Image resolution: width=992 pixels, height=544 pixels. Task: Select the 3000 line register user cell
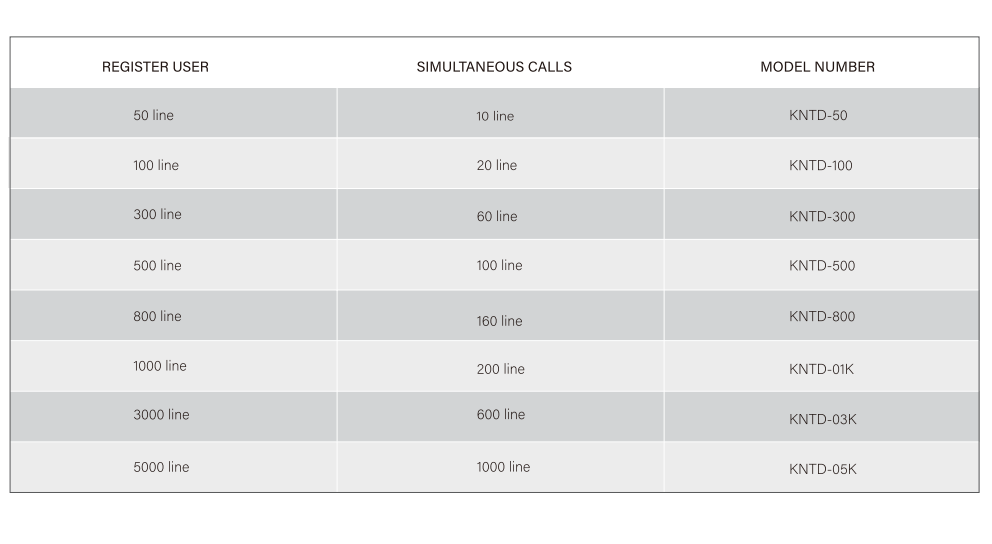pos(161,414)
